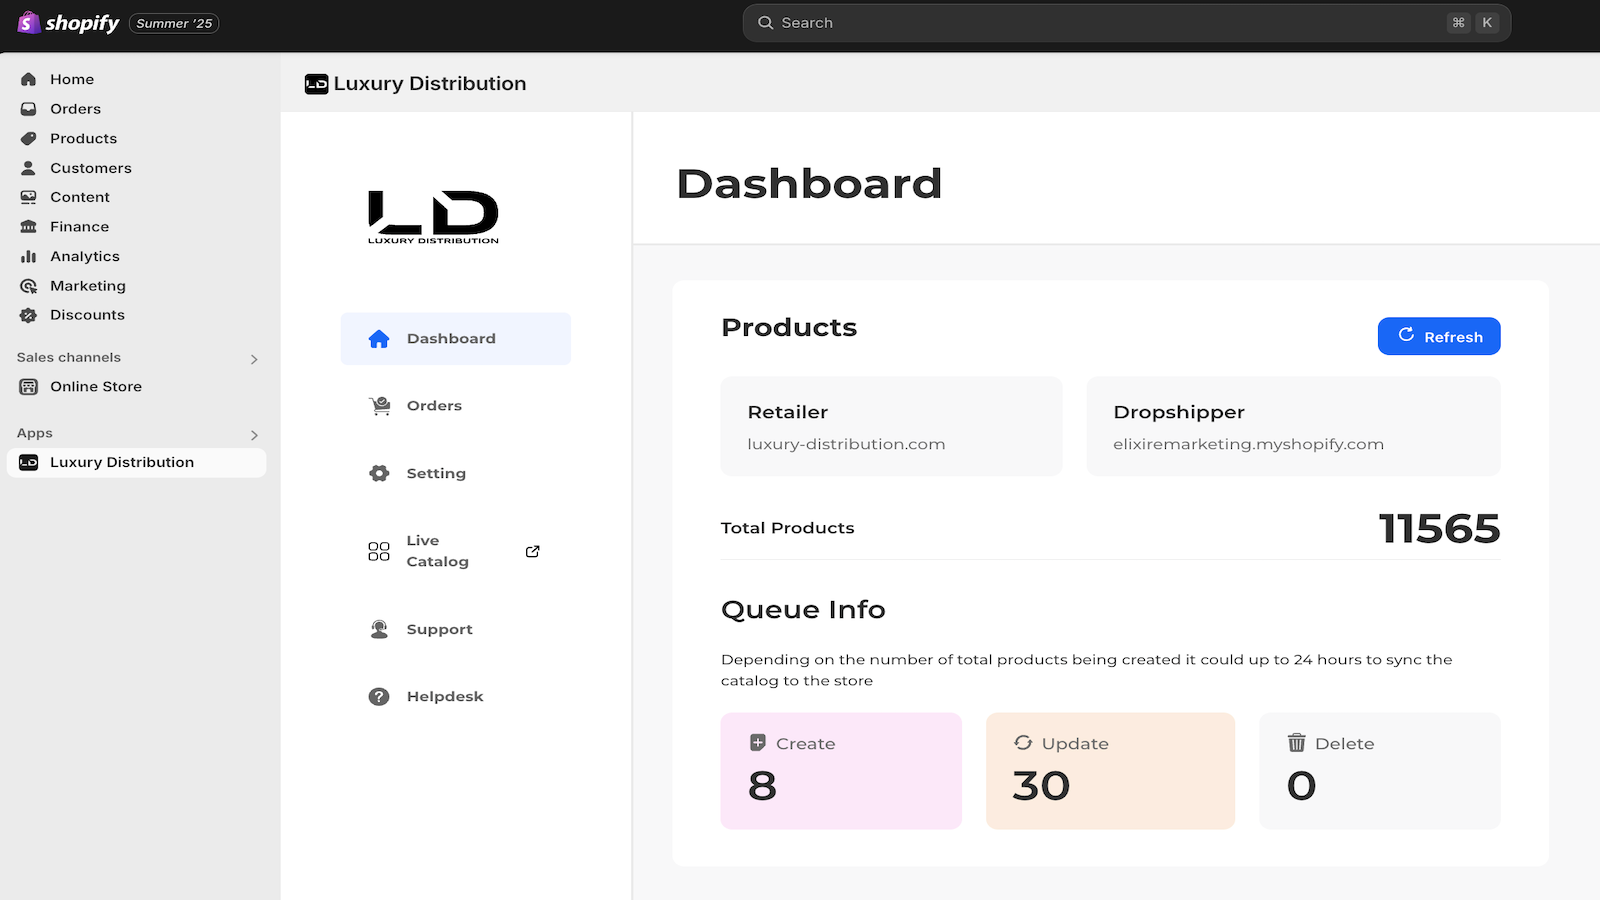Click the headset icon beside Support
1600x900 pixels.
(x=379, y=629)
